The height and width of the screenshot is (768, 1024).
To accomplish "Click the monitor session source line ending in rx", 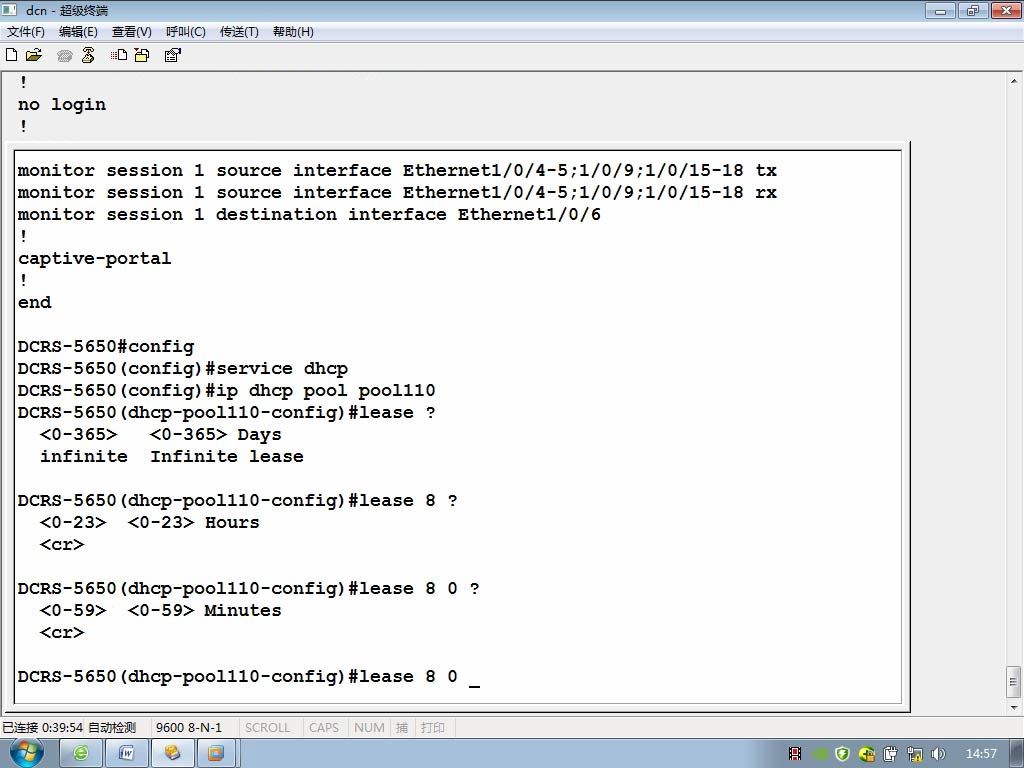I will pos(397,193).
